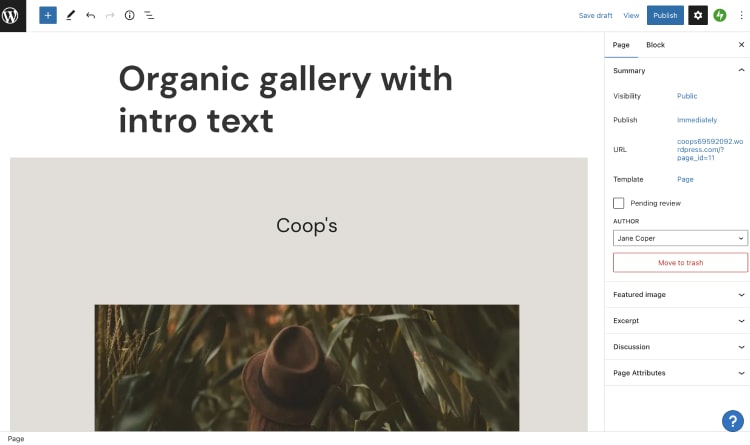Open the List View icon
Screen dimensions: 750x445
coord(149,15)
